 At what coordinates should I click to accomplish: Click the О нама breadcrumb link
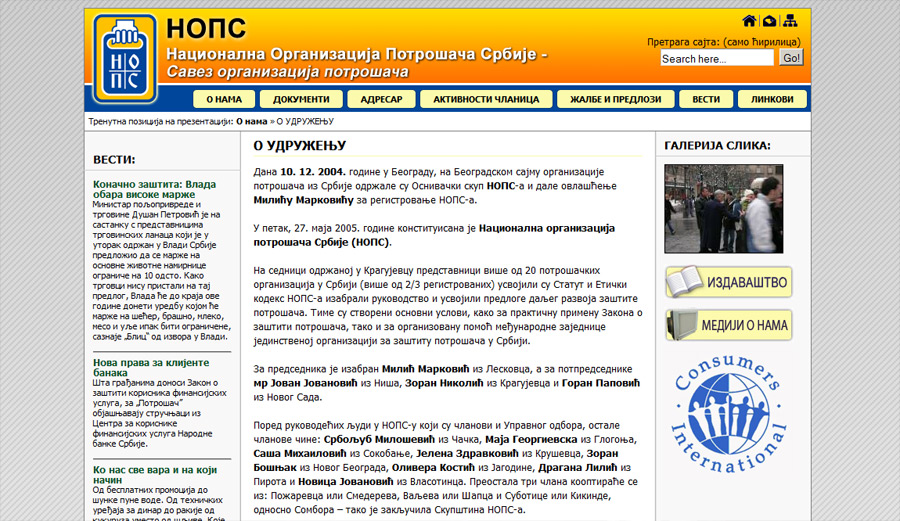(x=251, y=122)
